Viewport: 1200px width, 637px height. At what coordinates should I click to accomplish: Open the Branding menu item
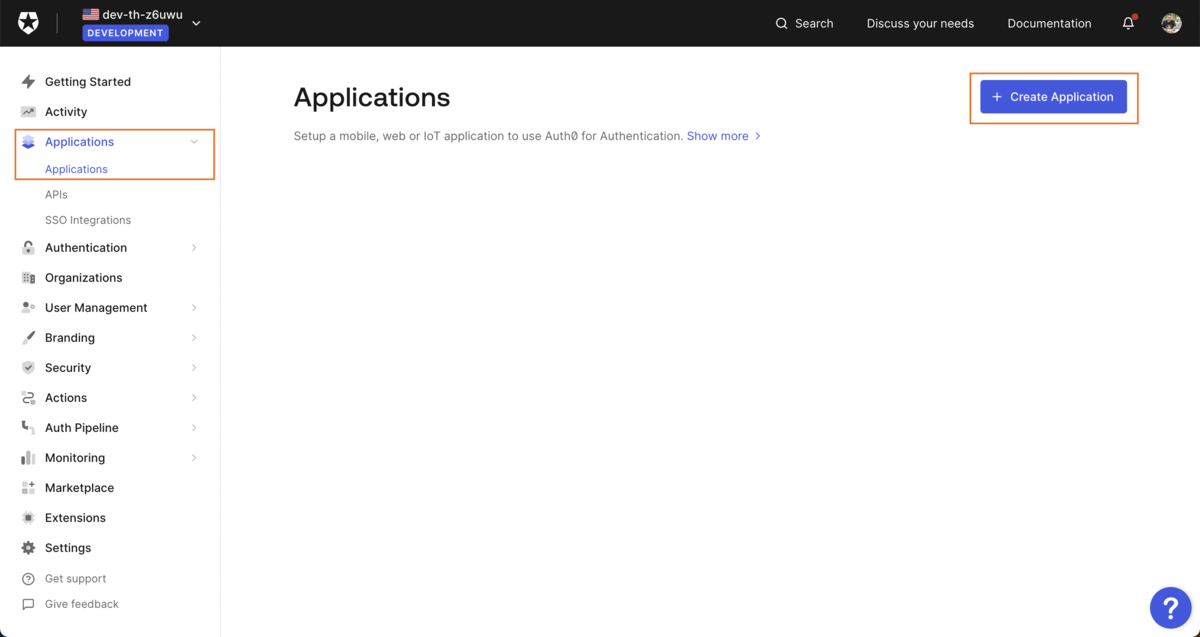click(x=70, y=338)
